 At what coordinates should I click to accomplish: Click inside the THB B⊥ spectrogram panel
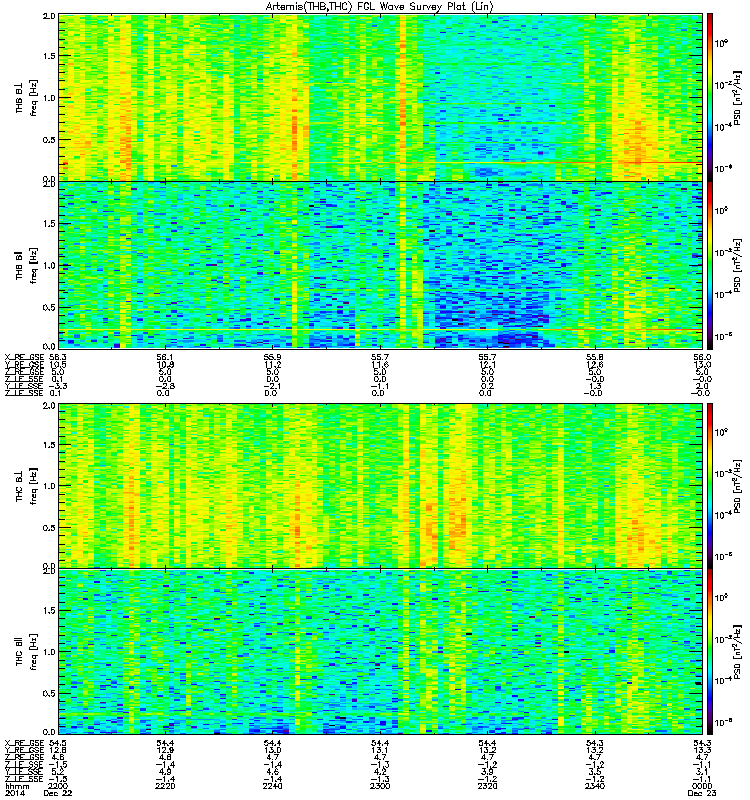[x=380, y=97]
